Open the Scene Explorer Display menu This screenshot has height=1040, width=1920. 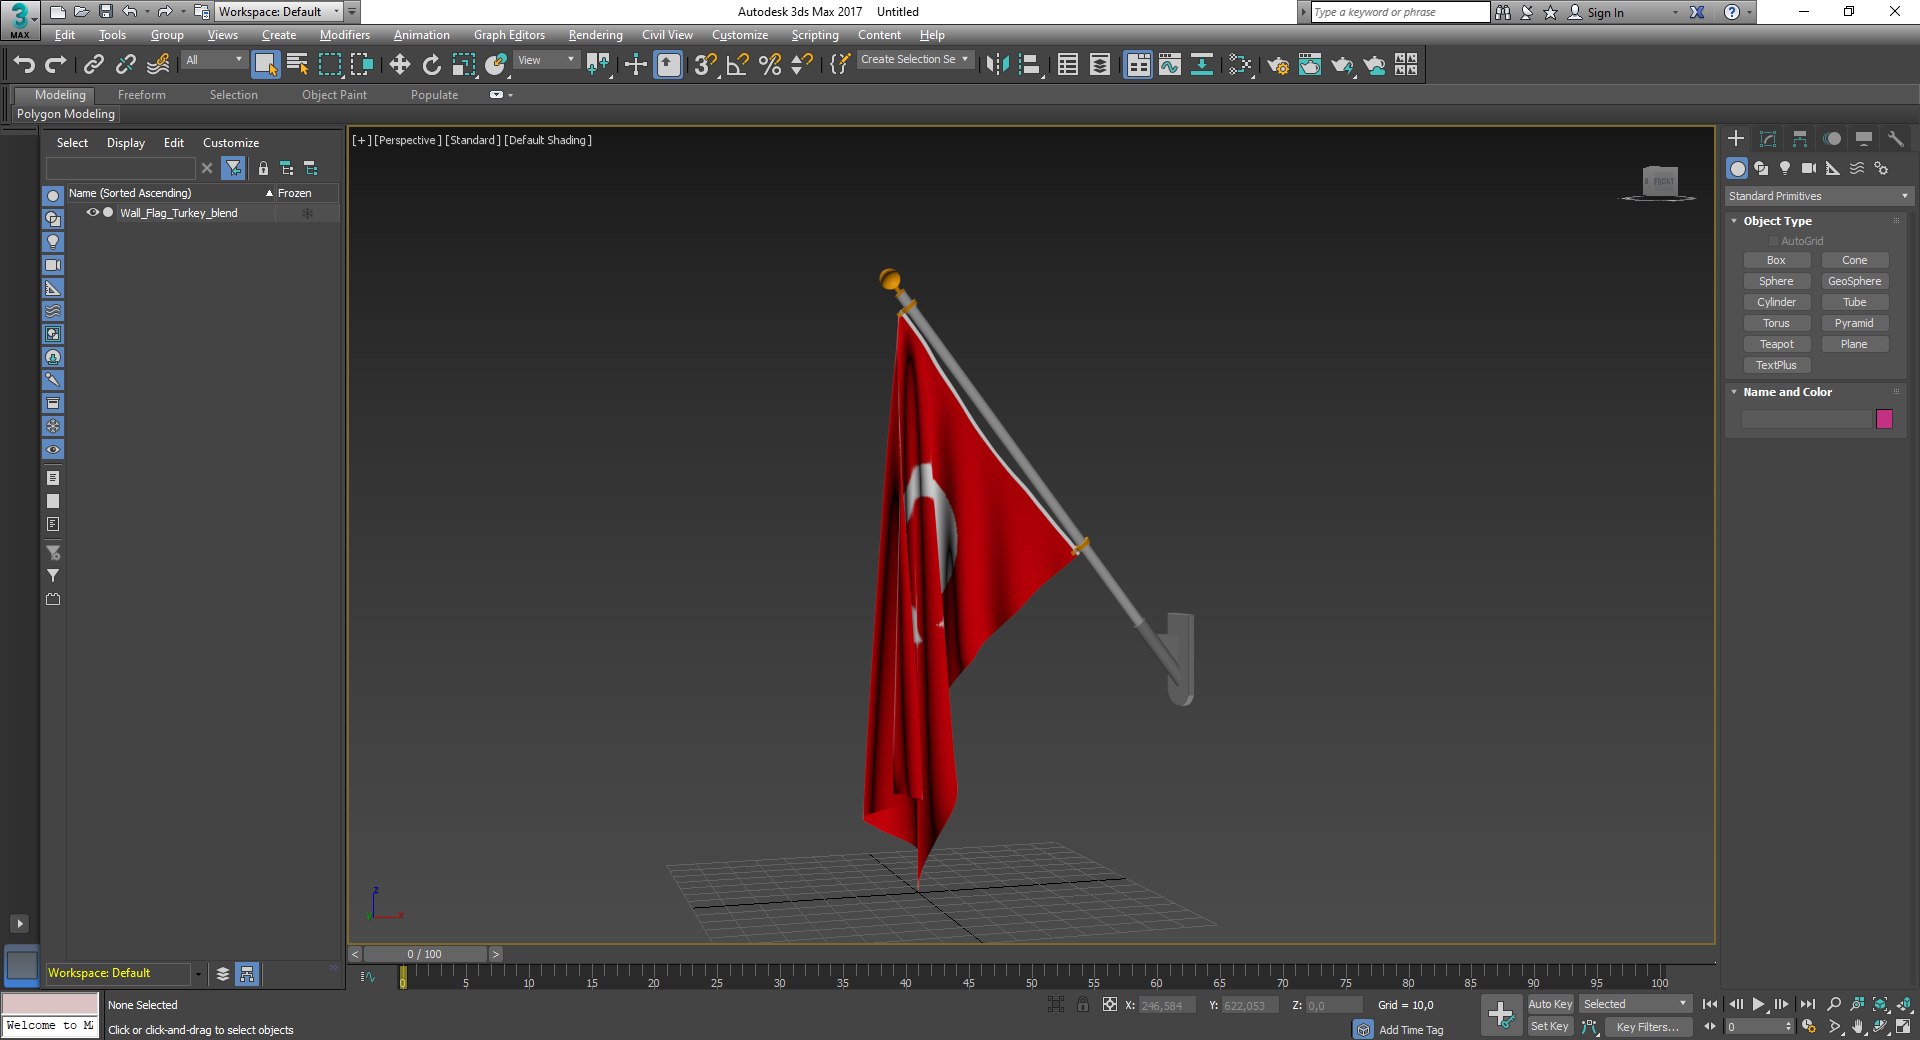tap(126, 143)
